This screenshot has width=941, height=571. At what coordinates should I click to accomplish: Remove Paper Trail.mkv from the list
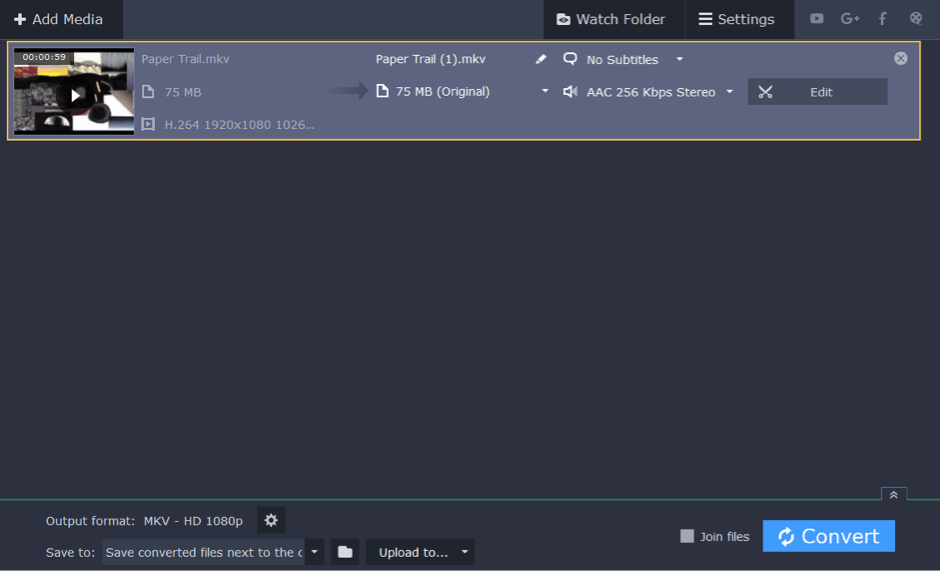(900, 58)
